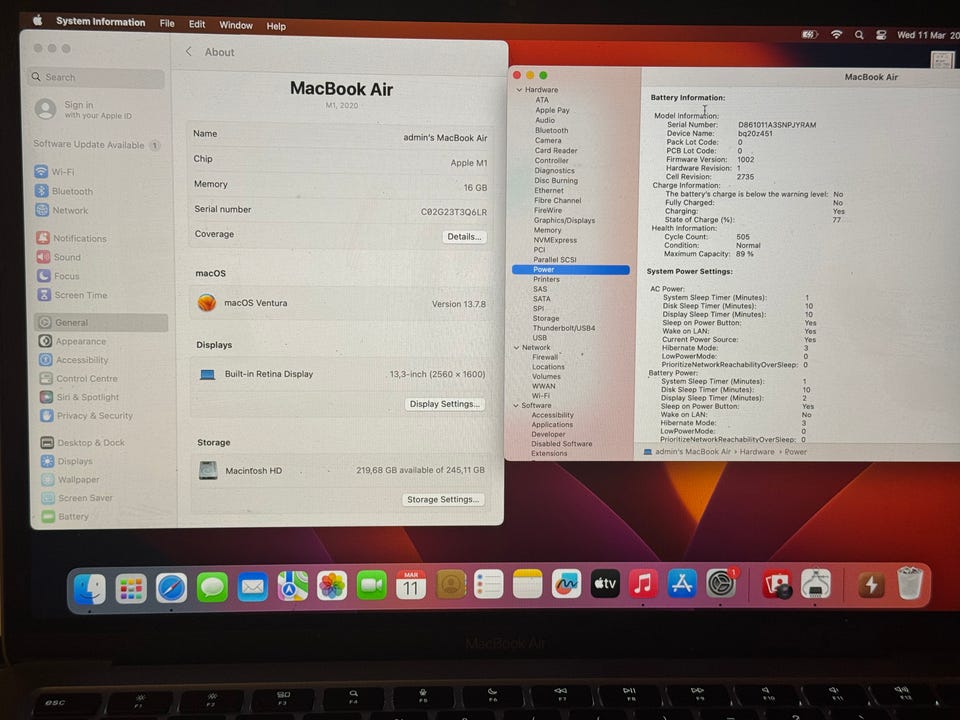Image resolution: width=960 pixels, height=720 pixels.
Task: Open Control Centre icon in menu bar
Action: click(x=881, y=35)
